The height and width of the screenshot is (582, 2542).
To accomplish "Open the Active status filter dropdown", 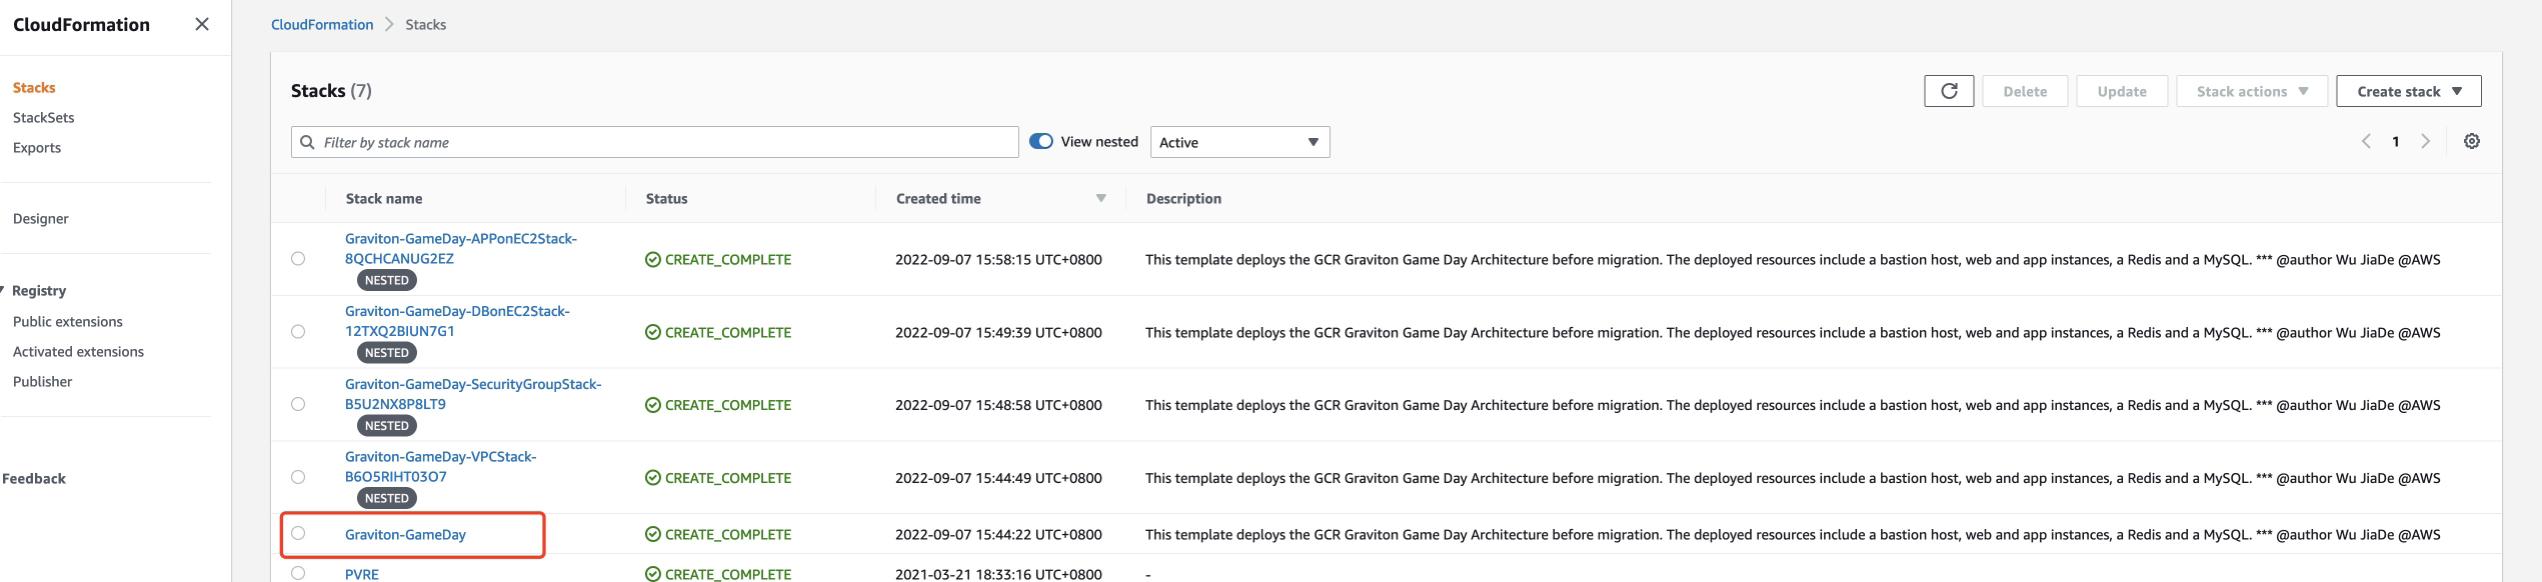I will click(1239, 142).
